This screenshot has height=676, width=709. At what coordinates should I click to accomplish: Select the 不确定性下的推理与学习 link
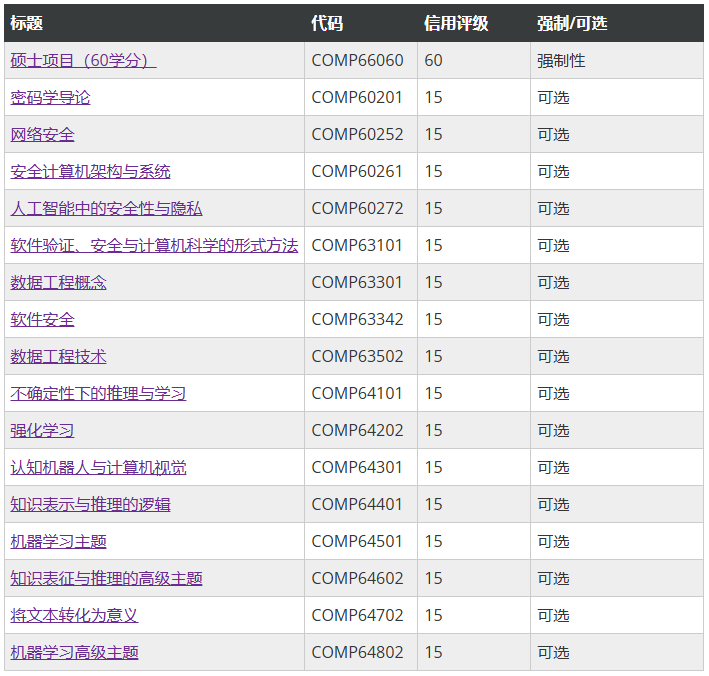[x=98, y=393]
